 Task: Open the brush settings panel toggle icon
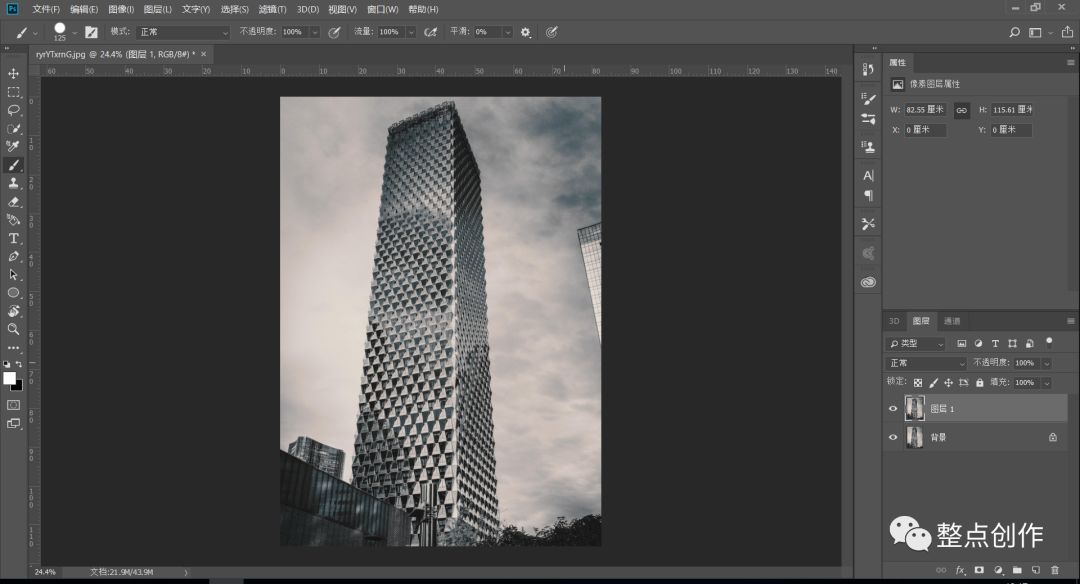point(91,32)
